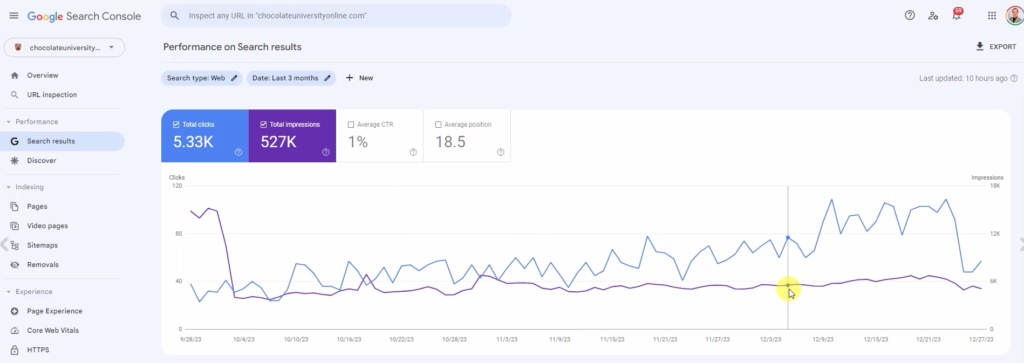
Task: Click the Discover asterisk icon
Action: (14, 161)
